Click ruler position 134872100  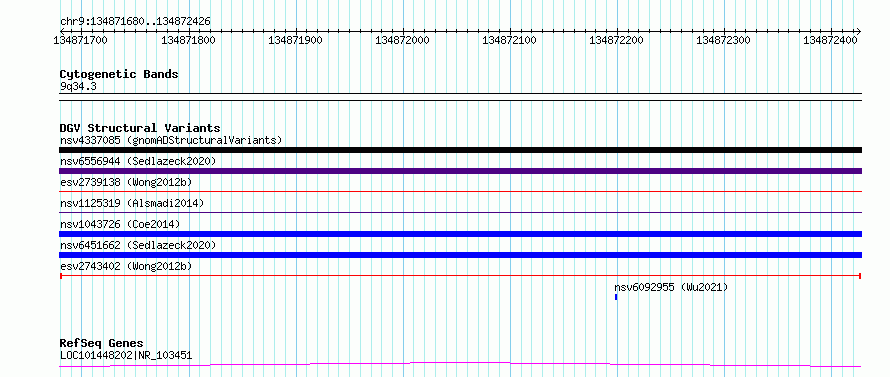509,41
